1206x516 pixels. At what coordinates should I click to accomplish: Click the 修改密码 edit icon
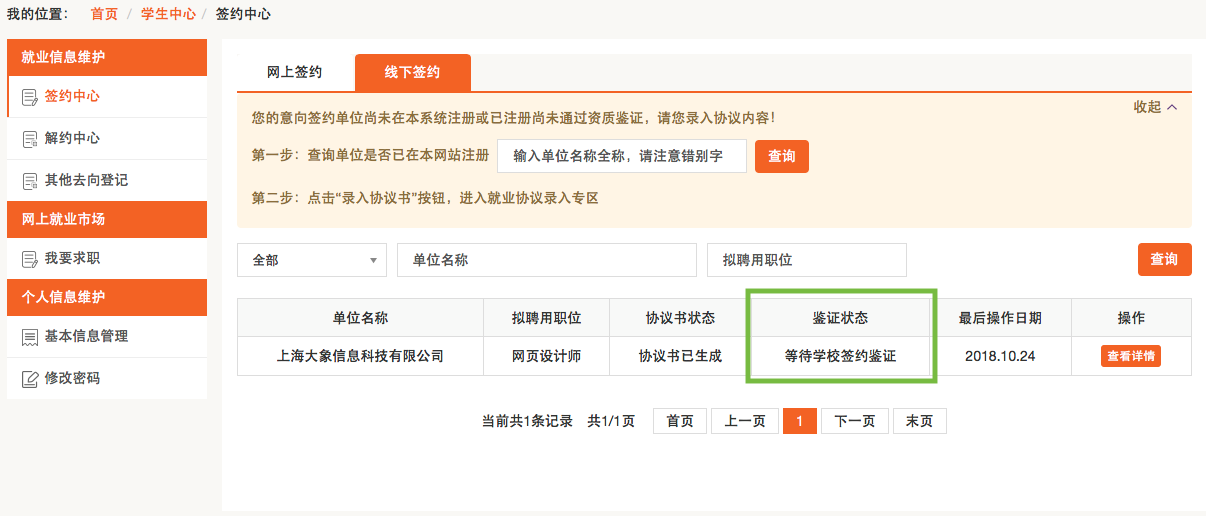coord(29,379)
